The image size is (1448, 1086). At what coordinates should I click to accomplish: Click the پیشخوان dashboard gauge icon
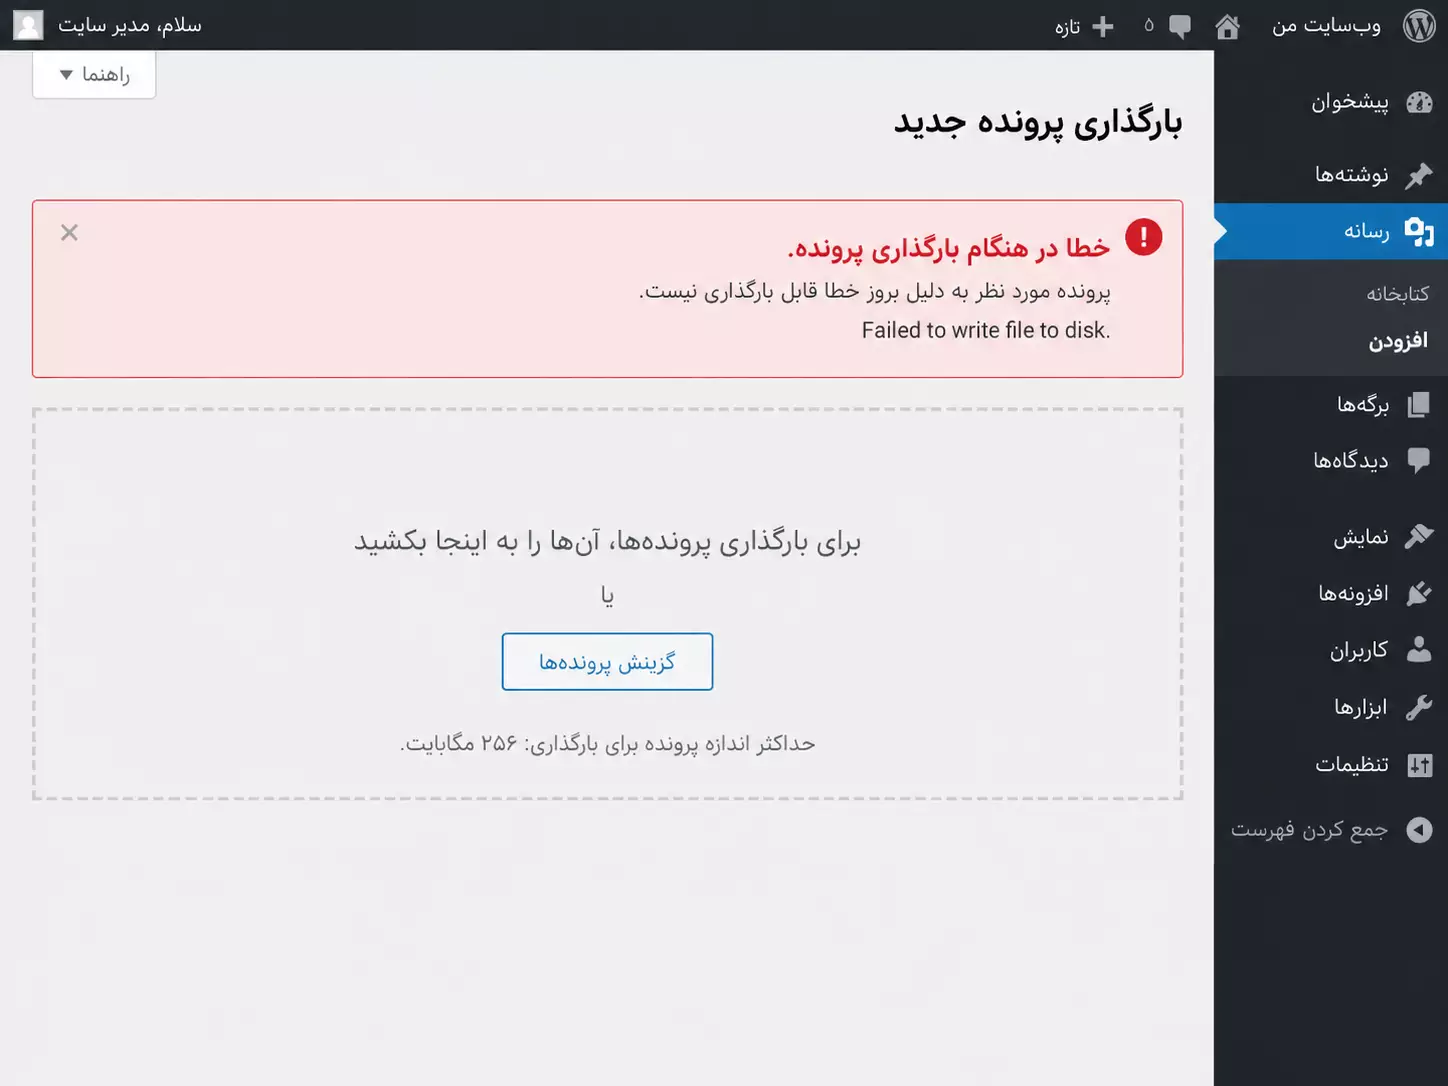click(x=1419, y=102)
